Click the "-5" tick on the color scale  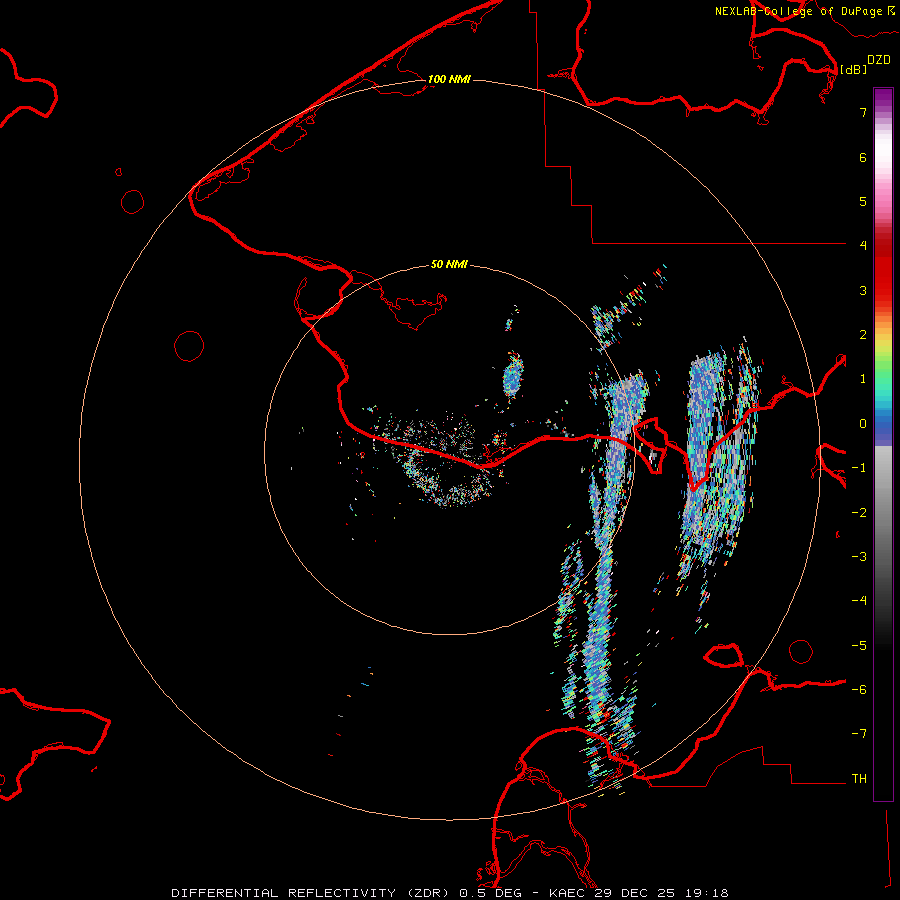click(859, 646)
